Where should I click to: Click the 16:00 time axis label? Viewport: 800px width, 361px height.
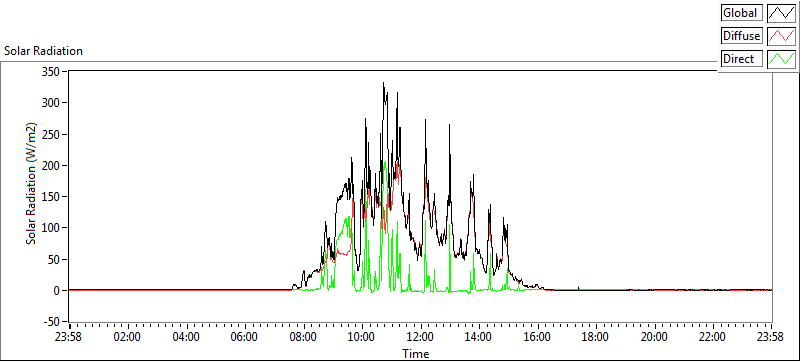[537, 337]
